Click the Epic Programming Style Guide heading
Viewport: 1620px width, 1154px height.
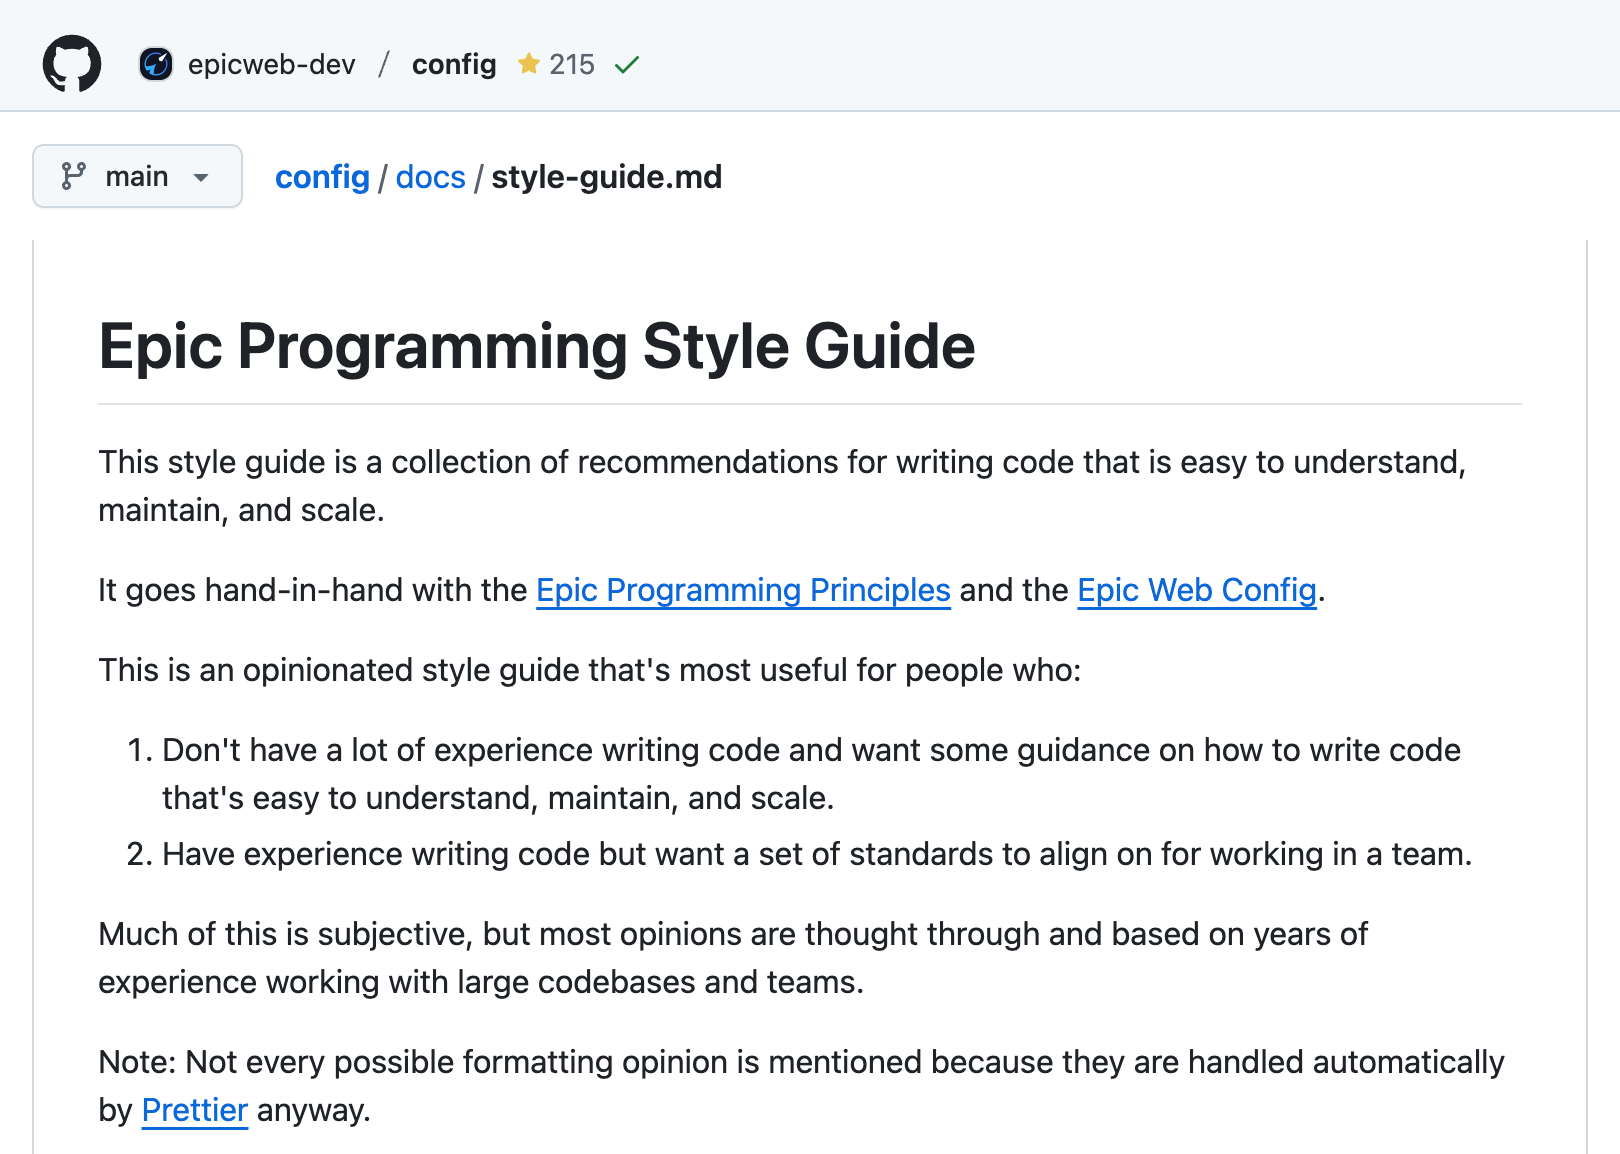point(536,346)
